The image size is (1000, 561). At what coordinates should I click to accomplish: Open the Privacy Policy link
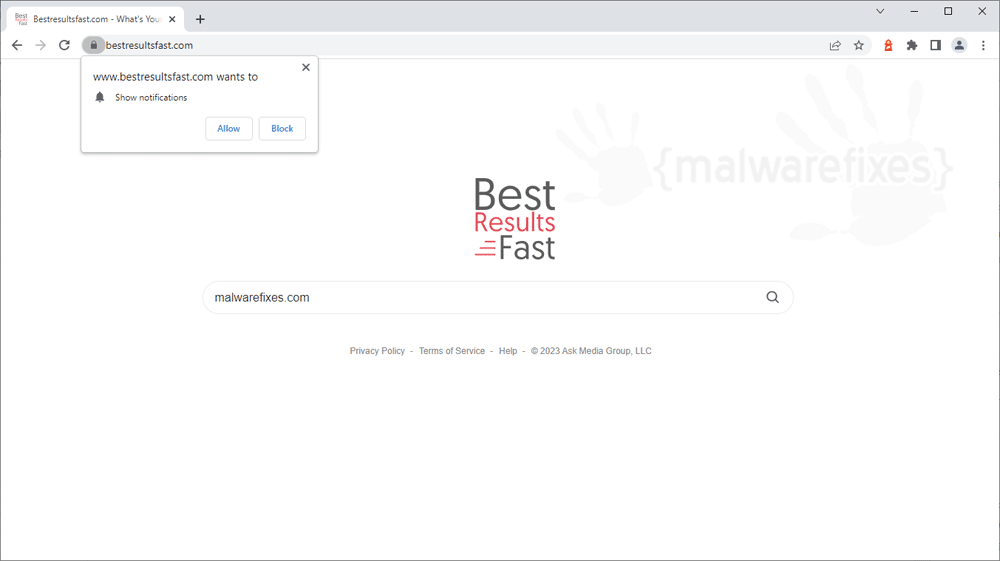coord(377,351)
